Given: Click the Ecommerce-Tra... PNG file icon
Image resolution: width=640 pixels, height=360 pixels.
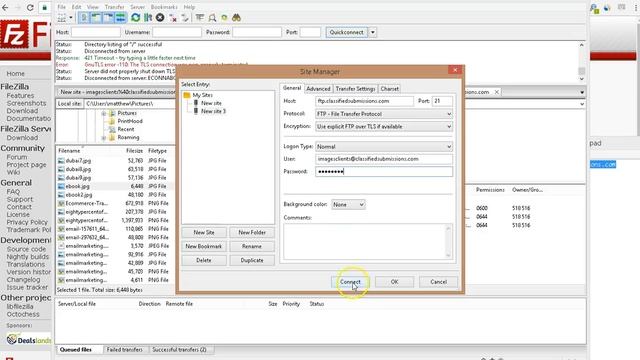Looking at the screenshot, I should click(x=61, y=203).
